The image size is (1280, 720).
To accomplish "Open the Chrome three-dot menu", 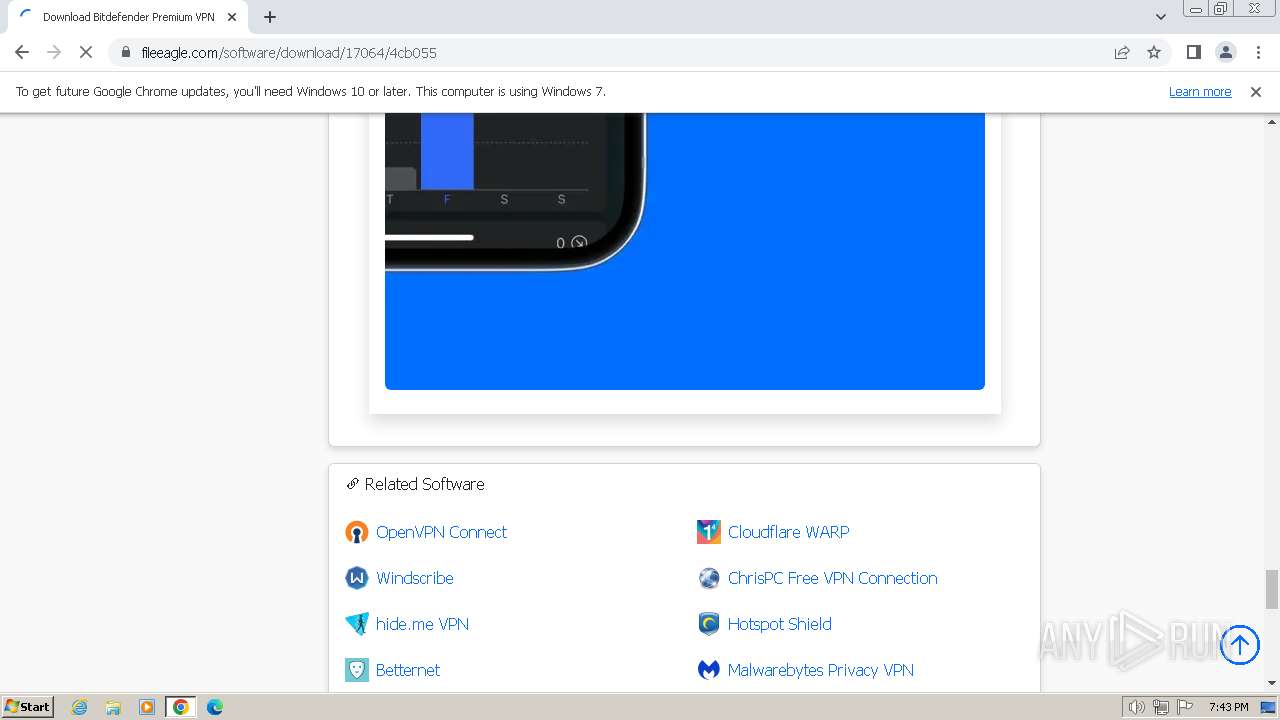I will pyautogui.click(x=1258, y=52).
